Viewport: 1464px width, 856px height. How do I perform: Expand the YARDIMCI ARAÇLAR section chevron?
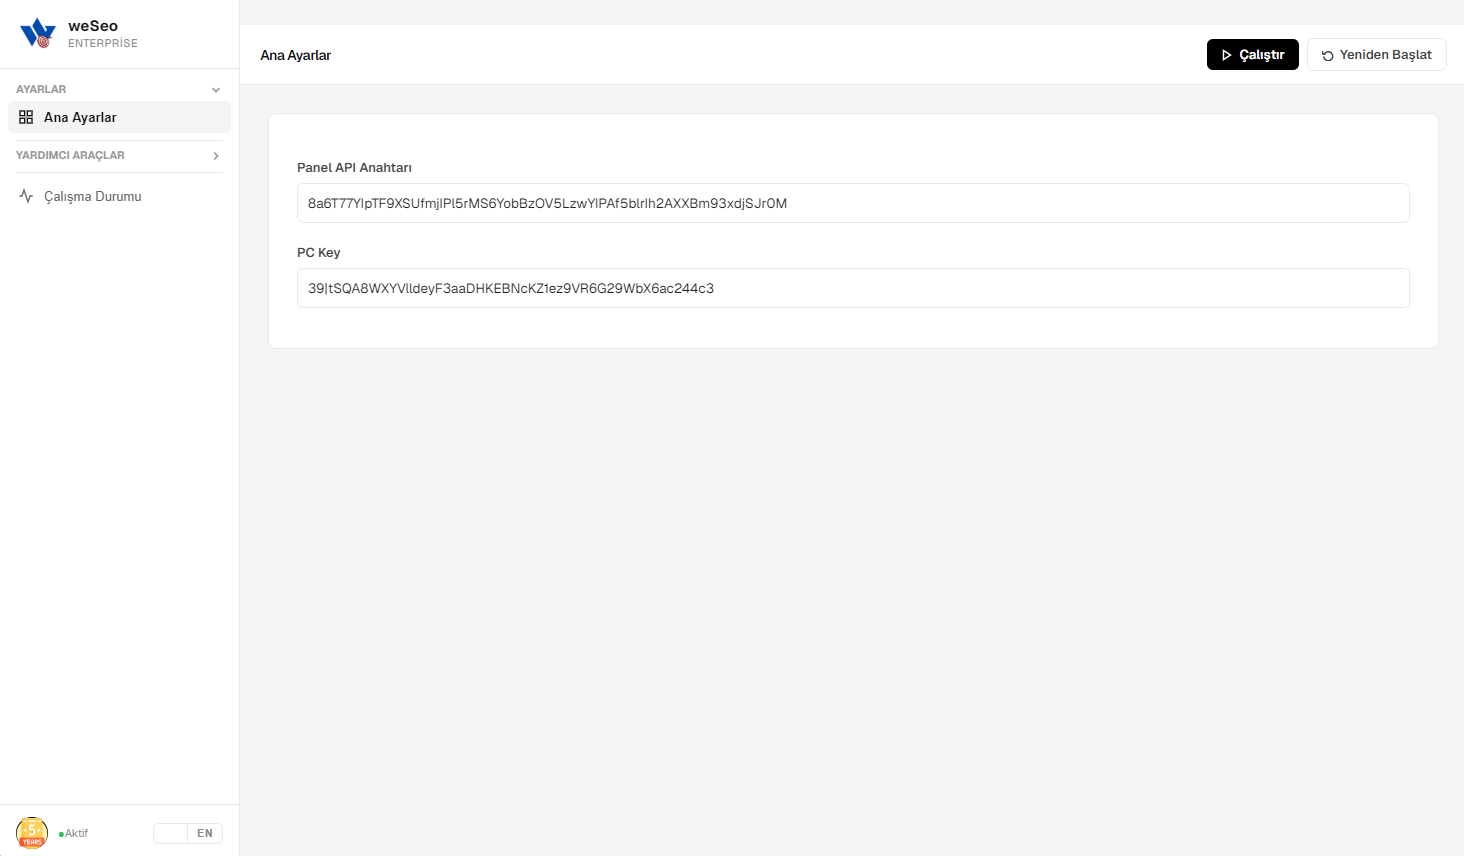(x=216, y=156)
